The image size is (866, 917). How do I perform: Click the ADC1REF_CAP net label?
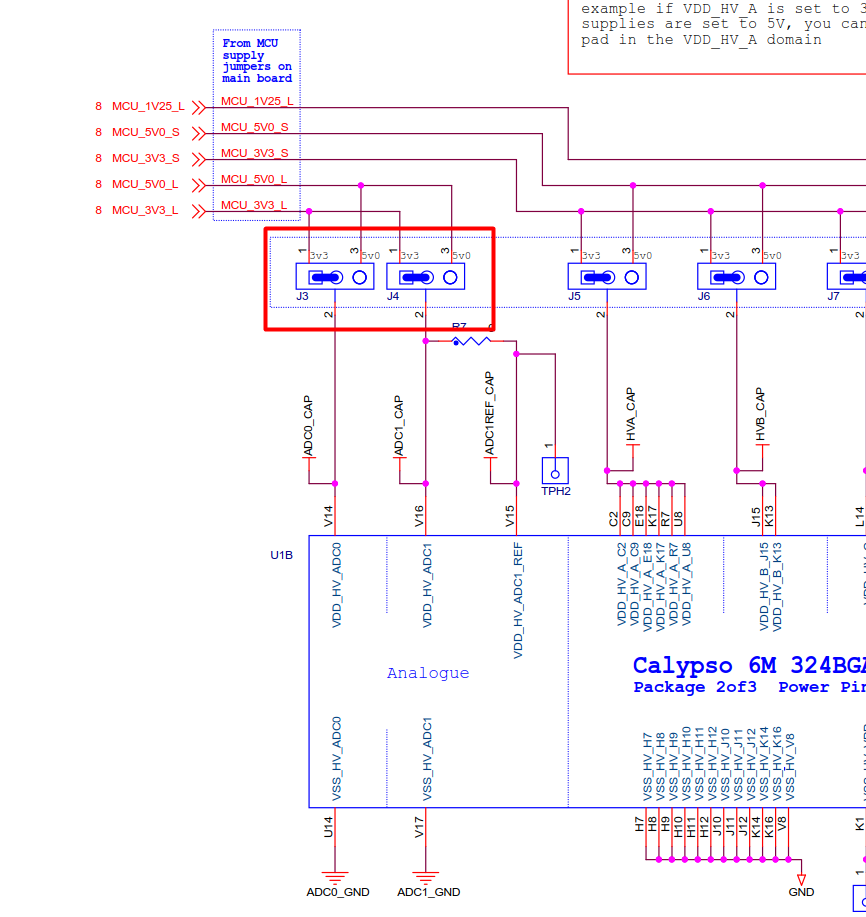tap(489, 413)
